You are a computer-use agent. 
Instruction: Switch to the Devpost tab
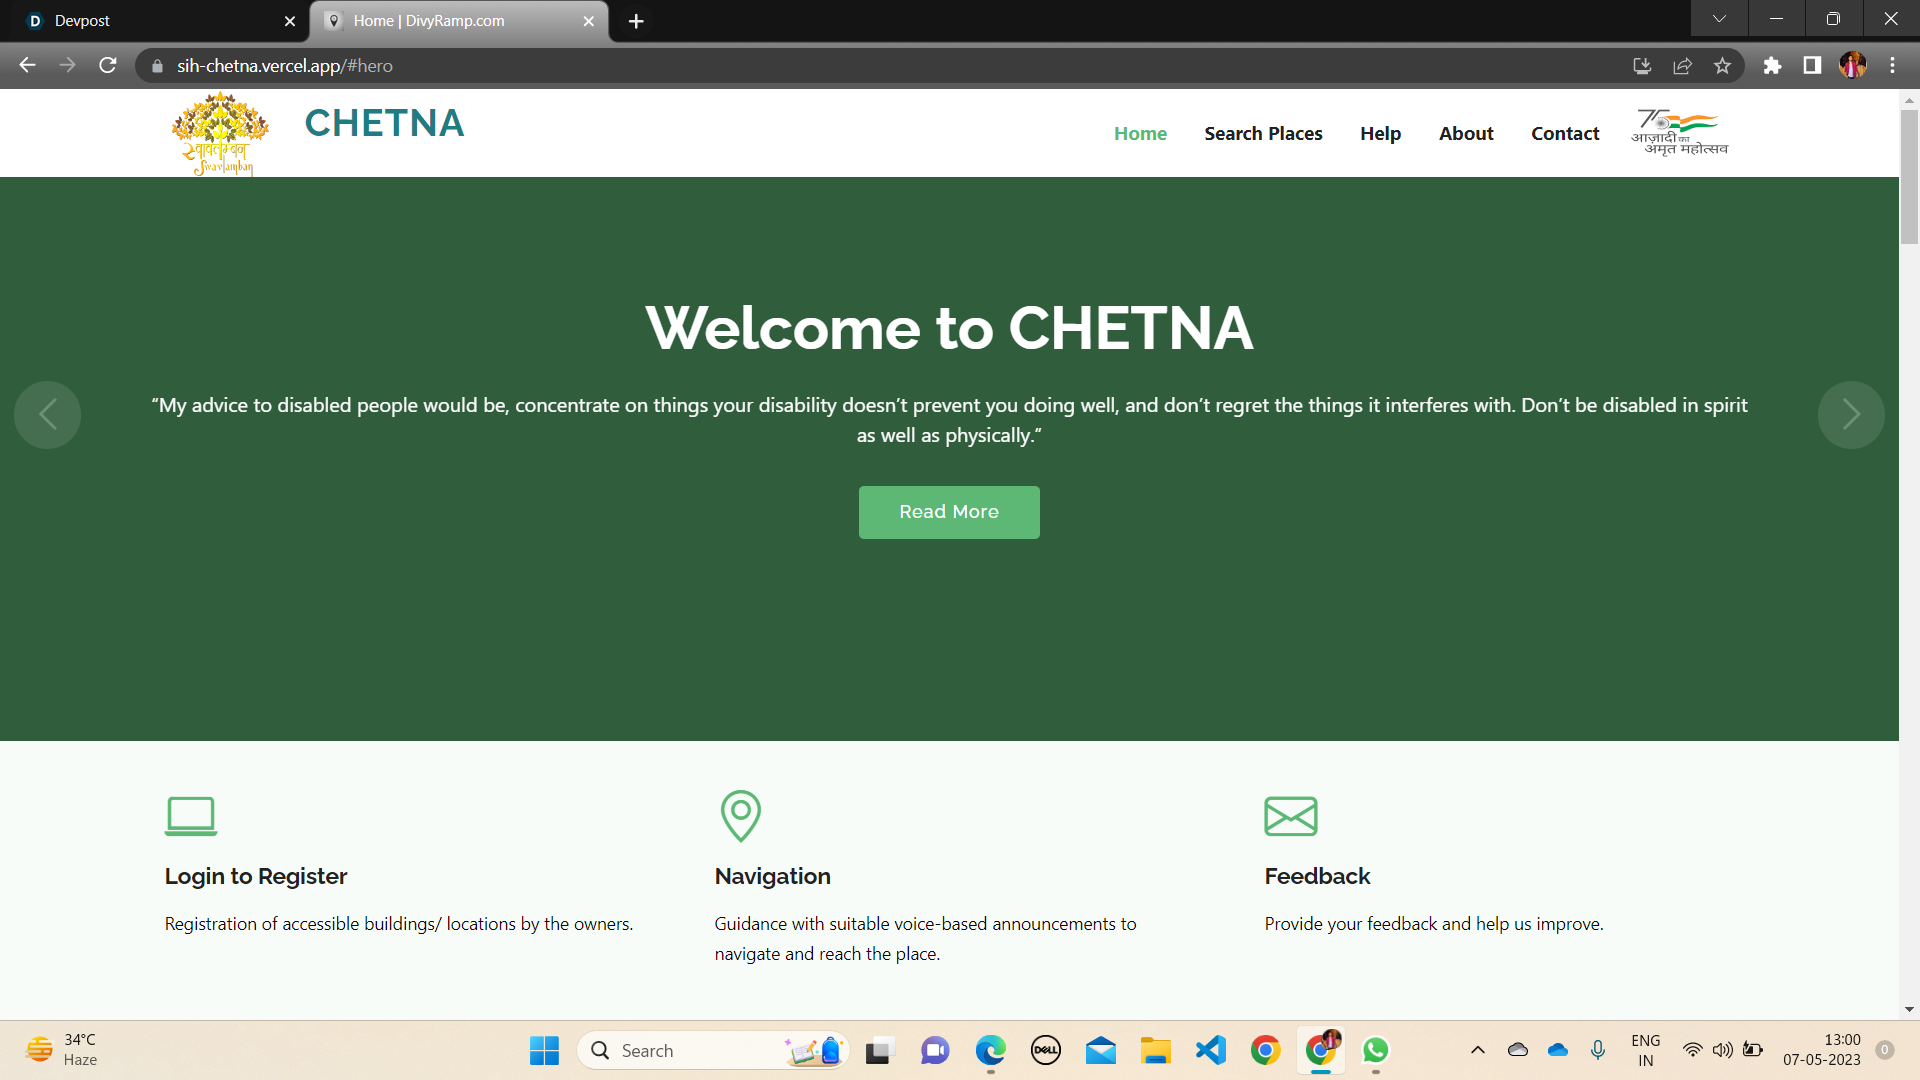point(155,21)
